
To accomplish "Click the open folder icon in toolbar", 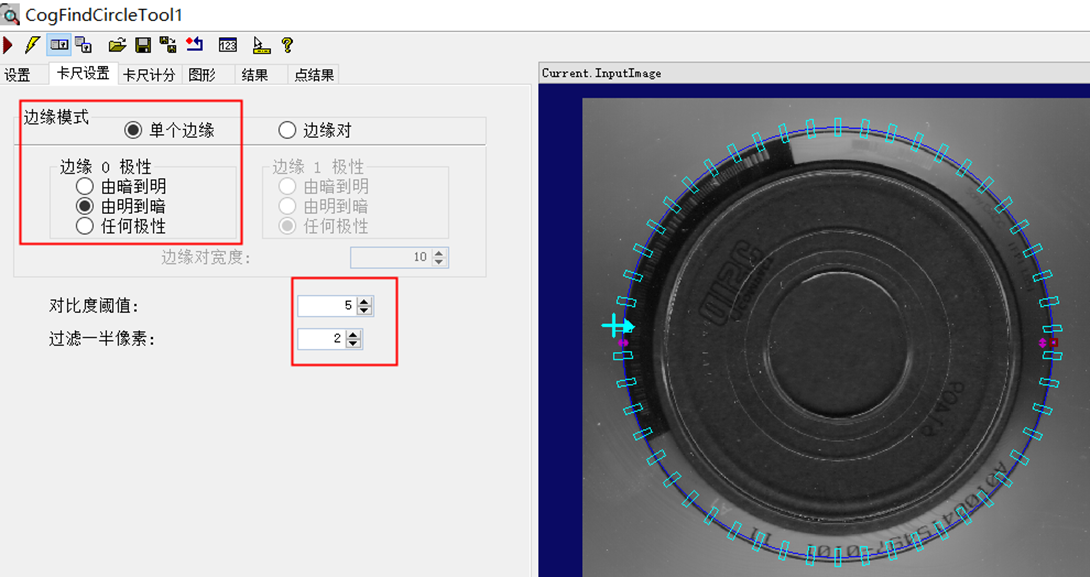I will (x=117, y=45).
